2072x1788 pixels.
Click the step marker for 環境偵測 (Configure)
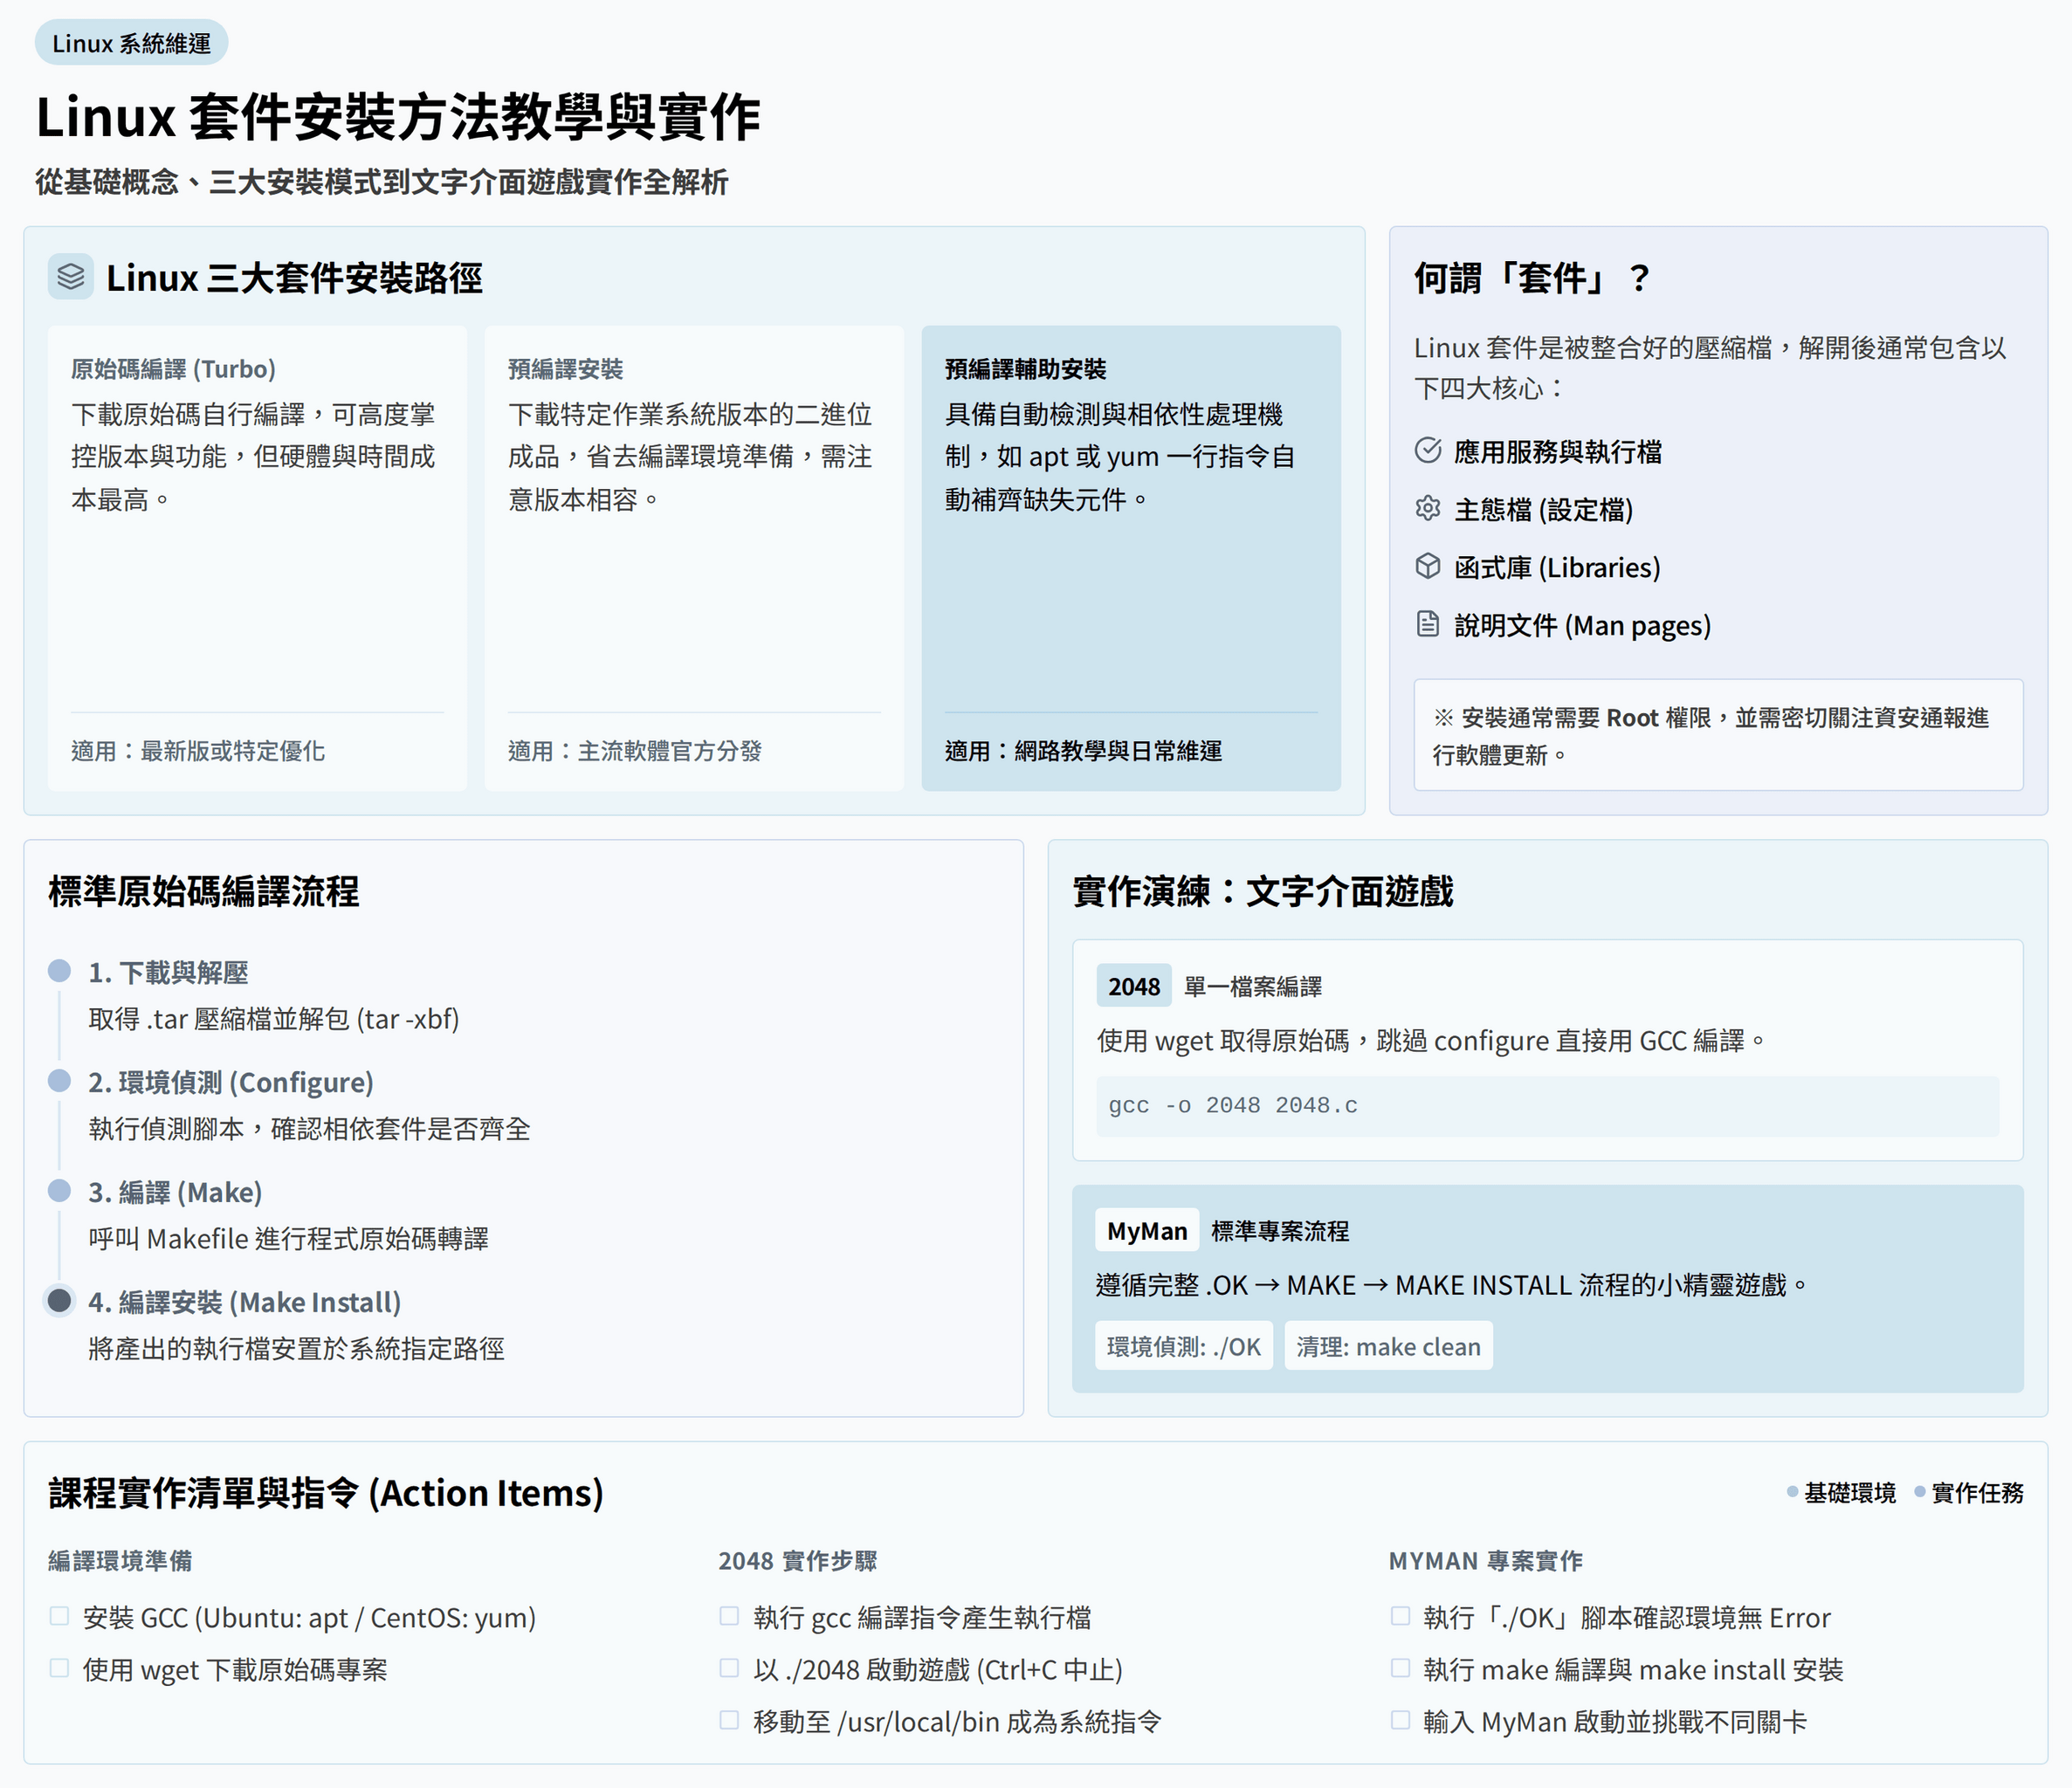[60, 1081]
